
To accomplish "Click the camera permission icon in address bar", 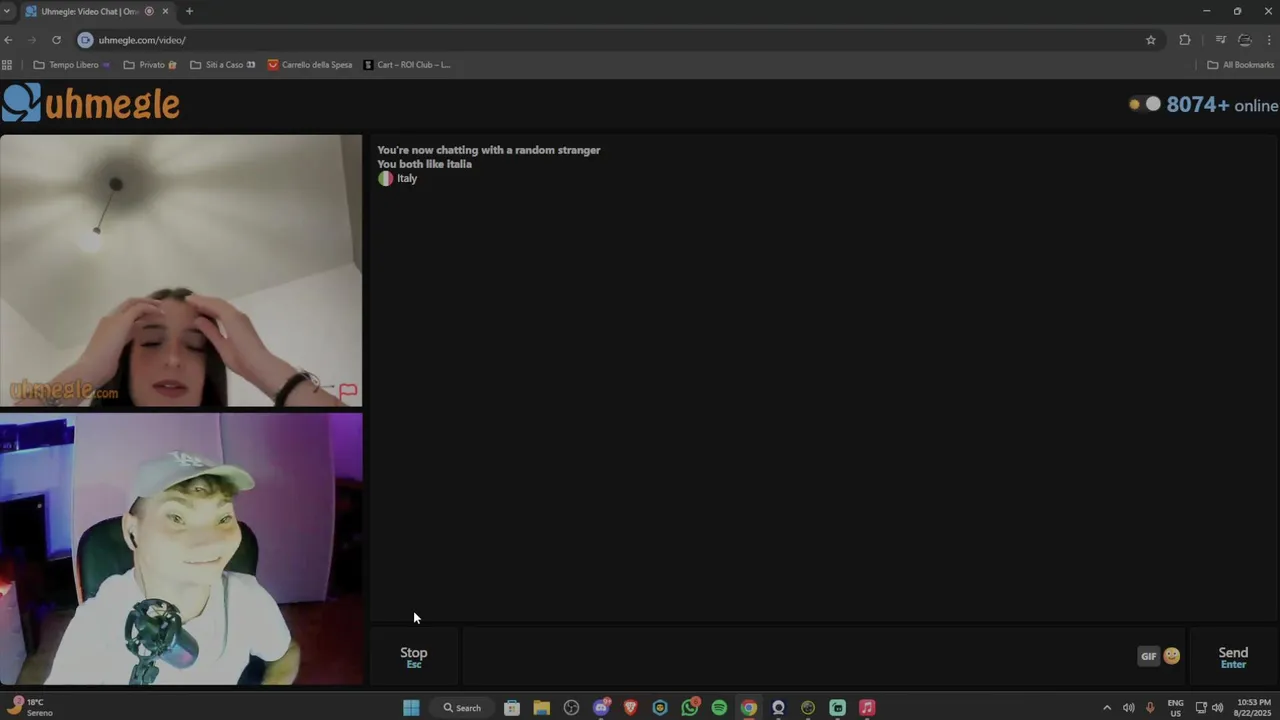I will [85, 40].
